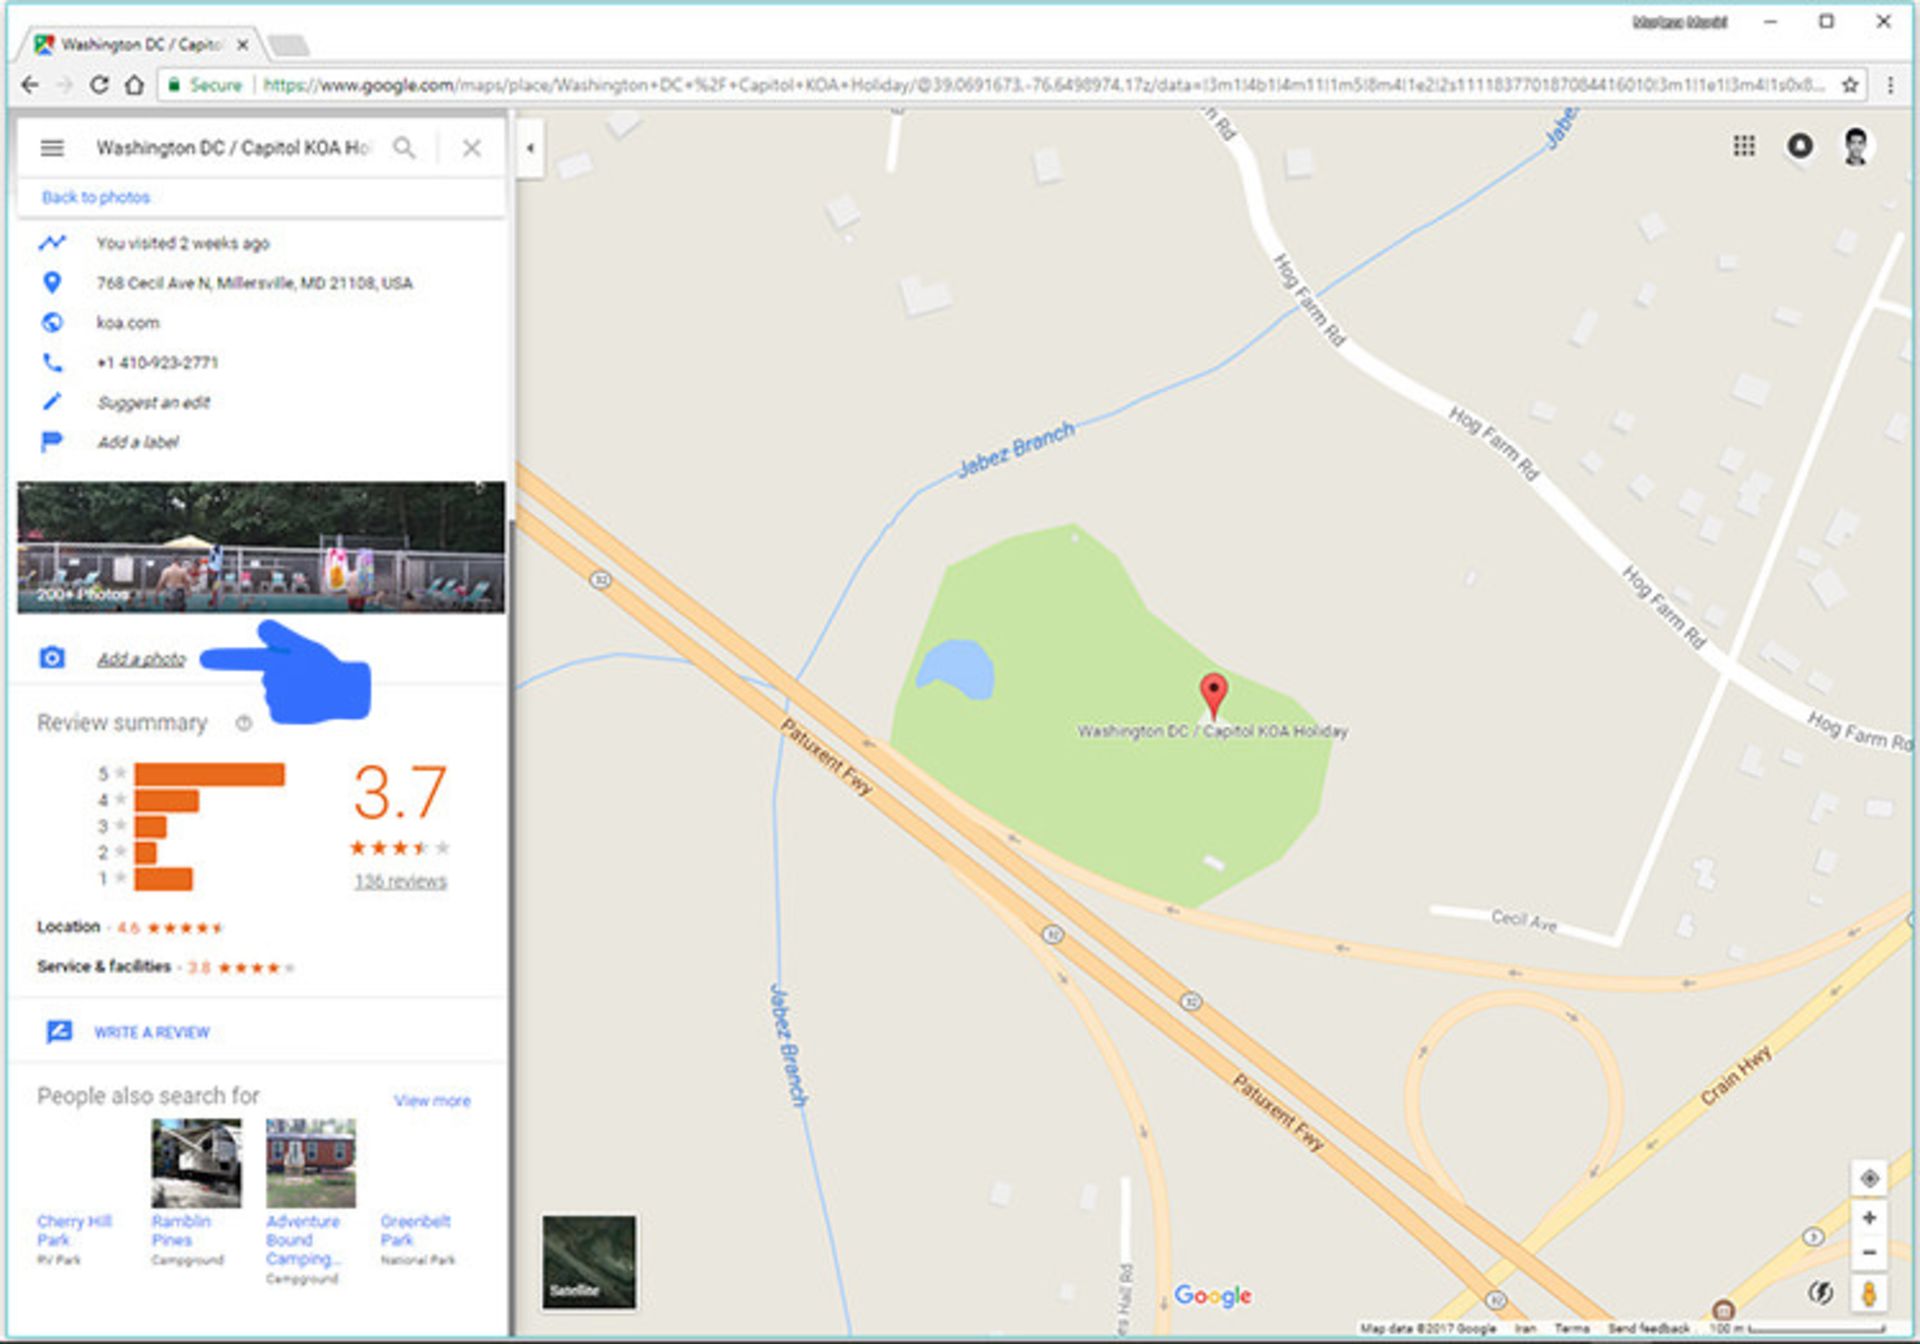Switch to Satellite view

(x=589, y=1262)
